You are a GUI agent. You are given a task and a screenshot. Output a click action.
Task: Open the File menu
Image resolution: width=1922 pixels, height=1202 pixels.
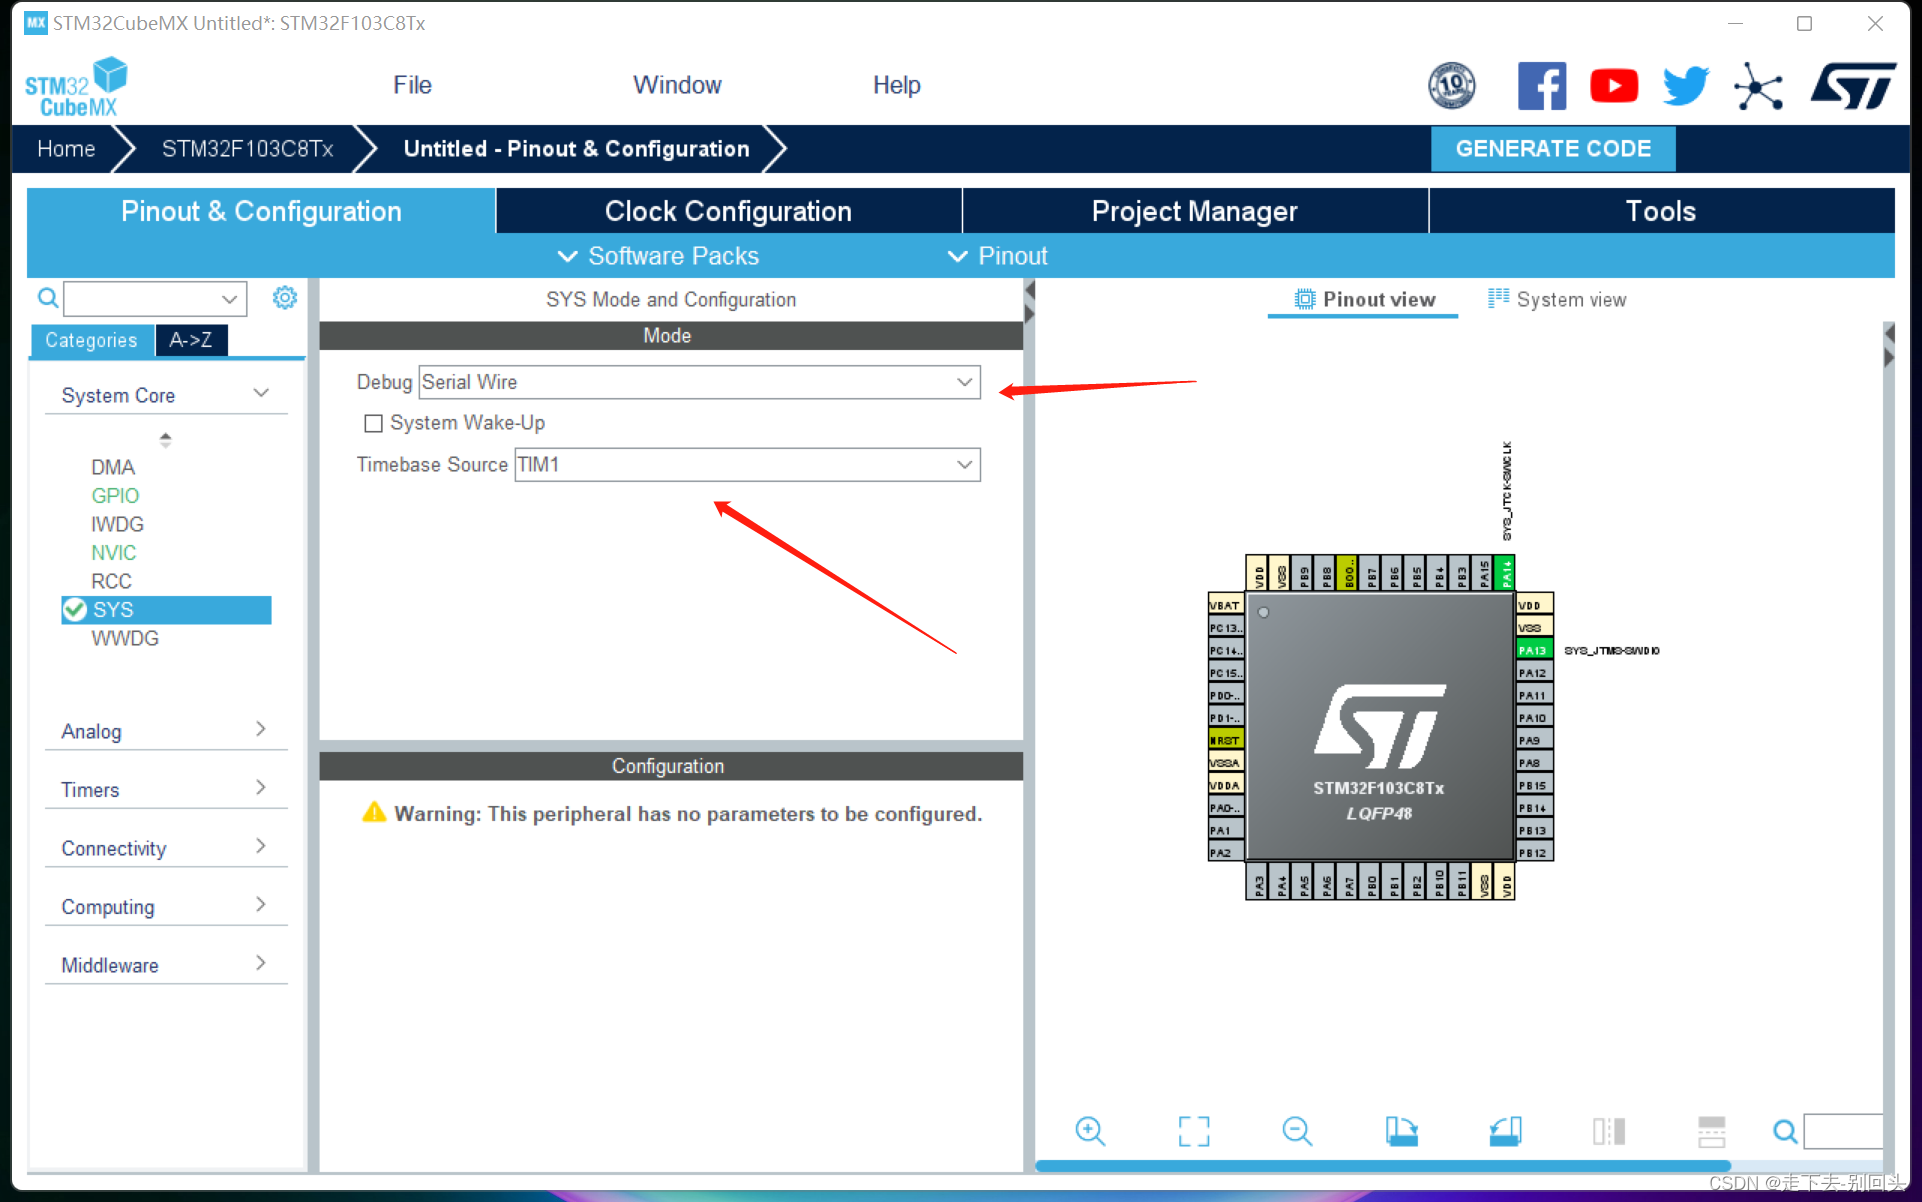coord(412,85)
